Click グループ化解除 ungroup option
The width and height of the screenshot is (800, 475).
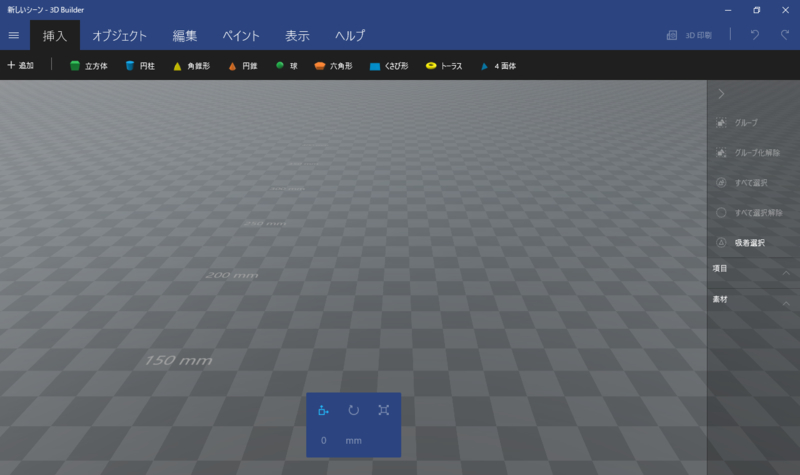click(748, 153)
